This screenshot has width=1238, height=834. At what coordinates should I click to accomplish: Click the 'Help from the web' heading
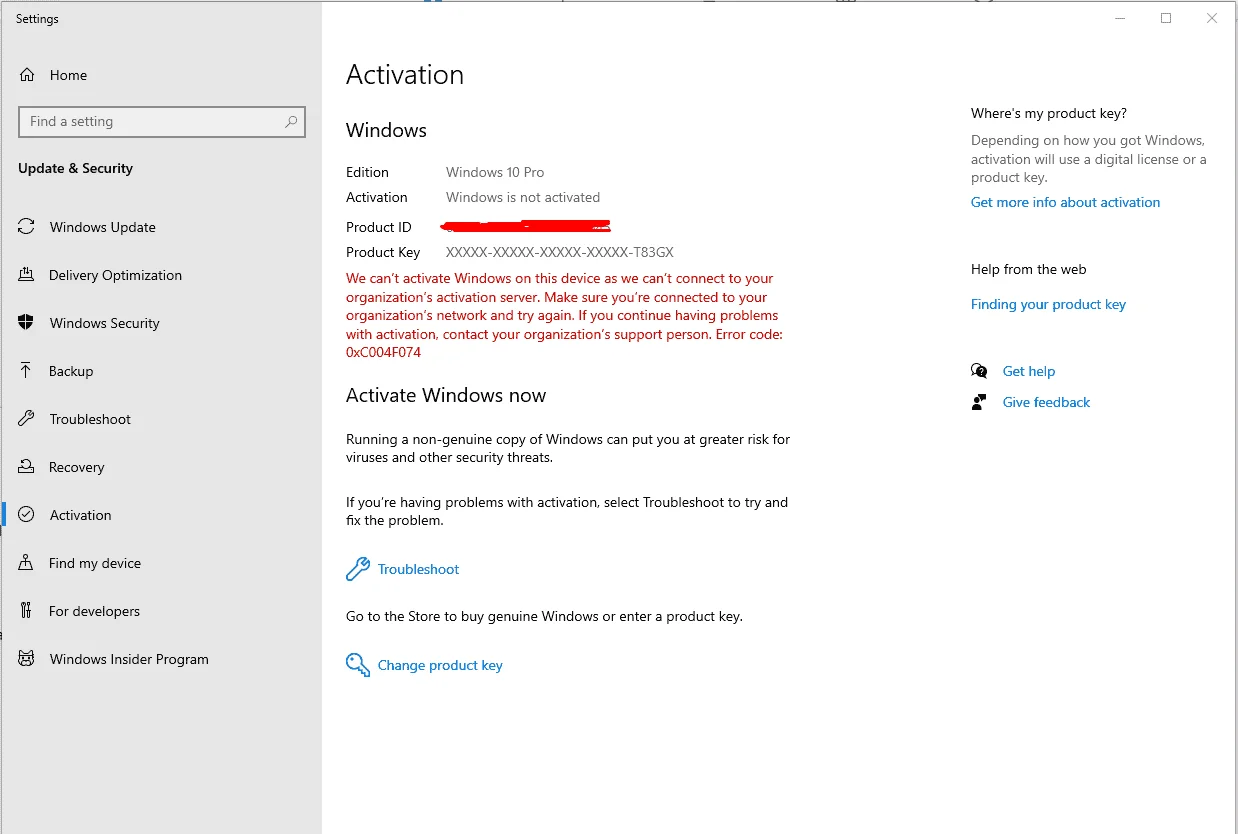click(x=1028, y=269)
